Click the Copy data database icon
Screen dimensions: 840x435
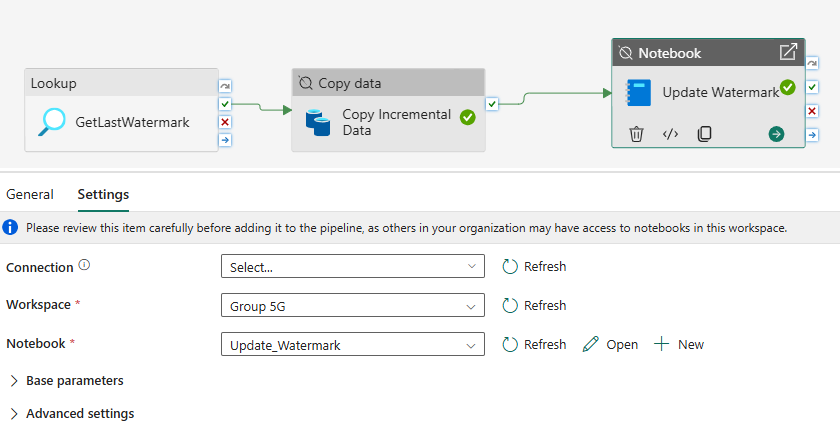(x=318, y=122)
